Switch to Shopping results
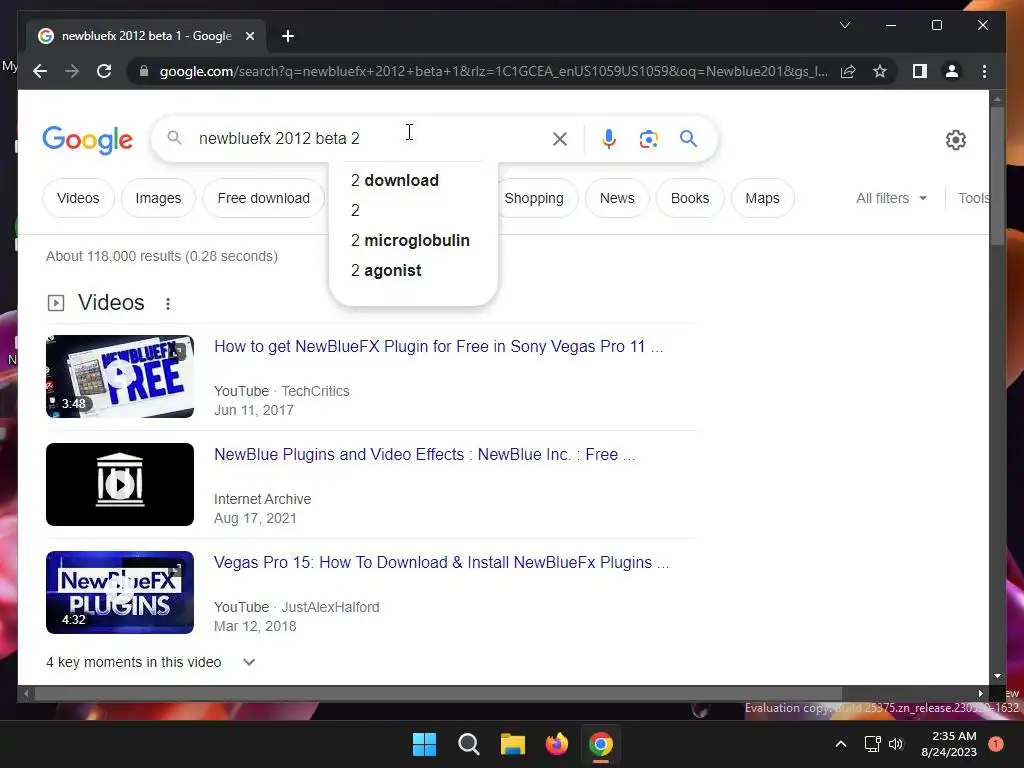Viewport: 1024px width, 768px height. (x=534, y=198)
